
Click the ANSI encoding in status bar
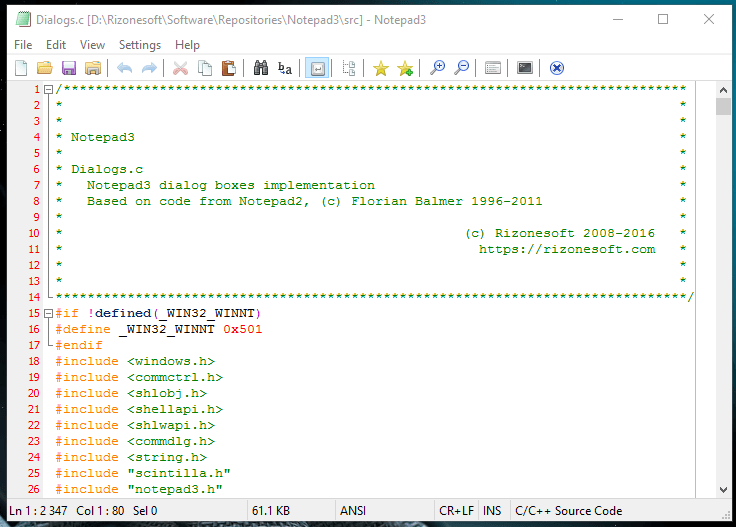(x=353, y=510)
